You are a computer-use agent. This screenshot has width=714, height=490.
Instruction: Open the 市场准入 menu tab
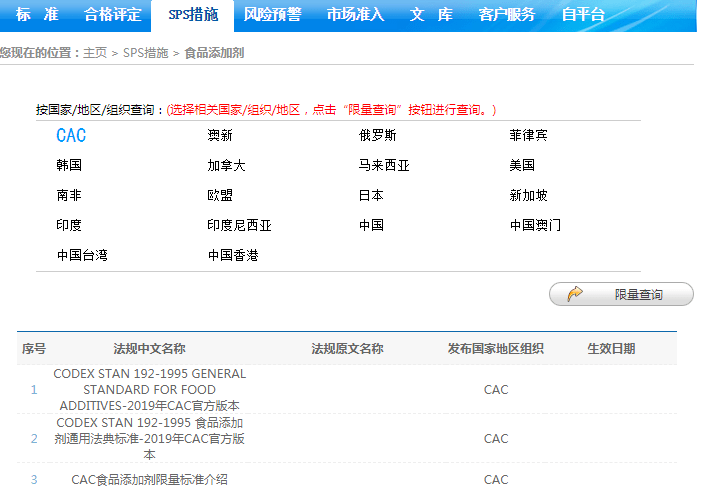(x=355, y=14)
